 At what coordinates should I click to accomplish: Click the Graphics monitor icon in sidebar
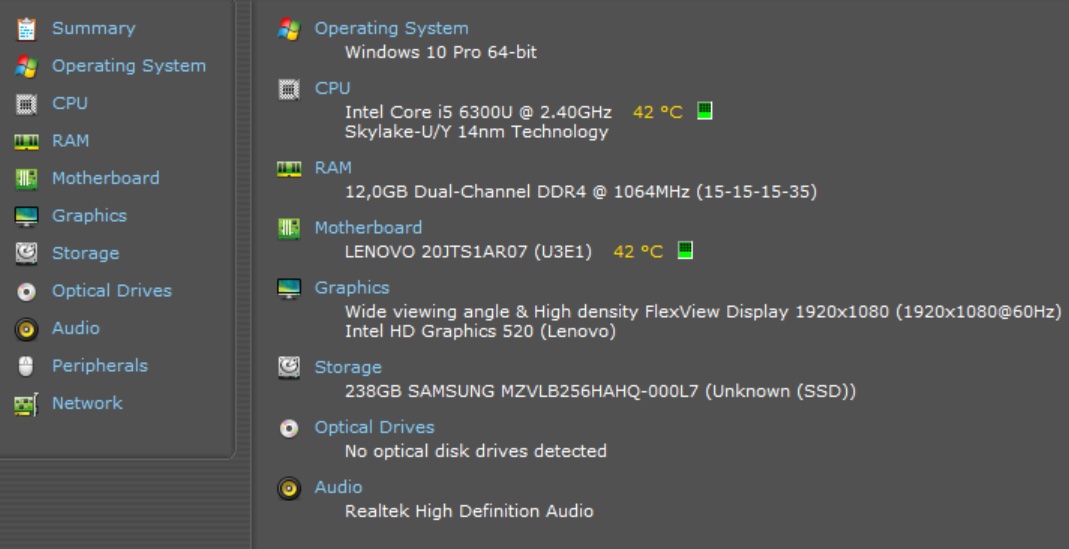click(27, 217)
